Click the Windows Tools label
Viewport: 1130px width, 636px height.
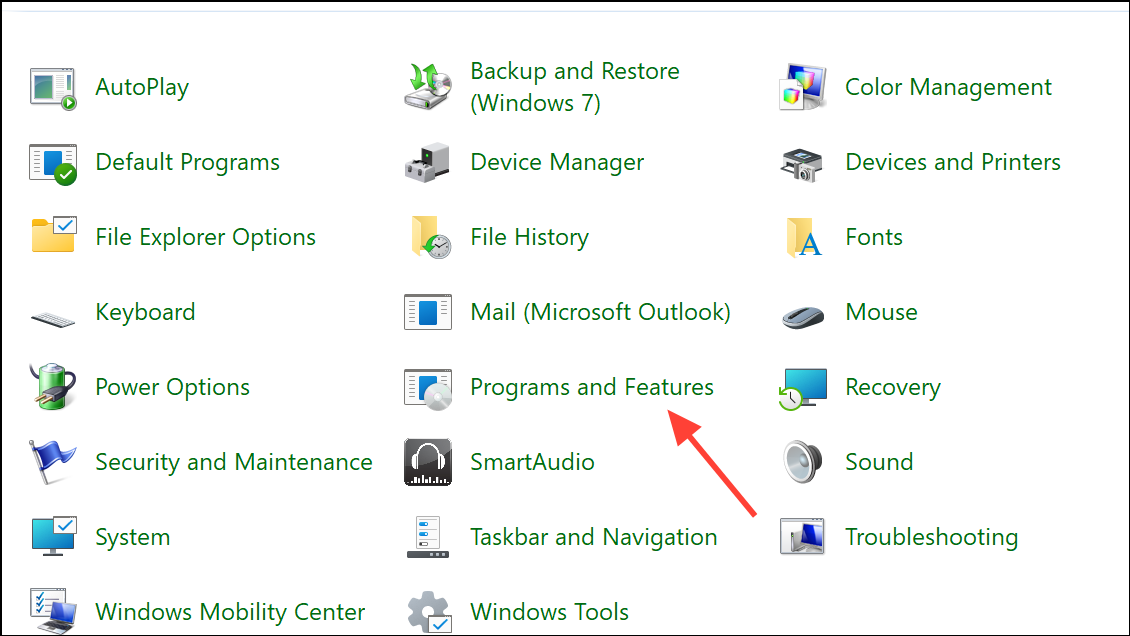click(x=549, y=612)
